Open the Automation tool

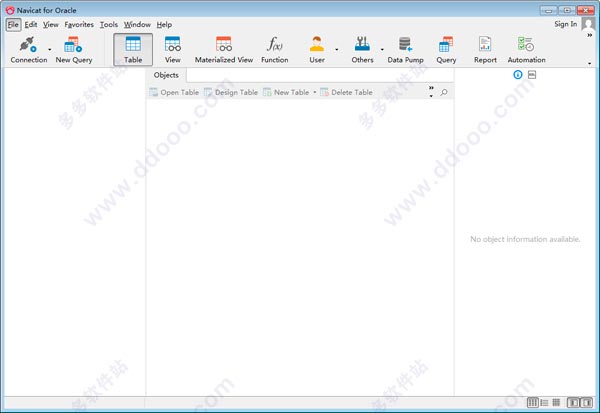point(527,50)
